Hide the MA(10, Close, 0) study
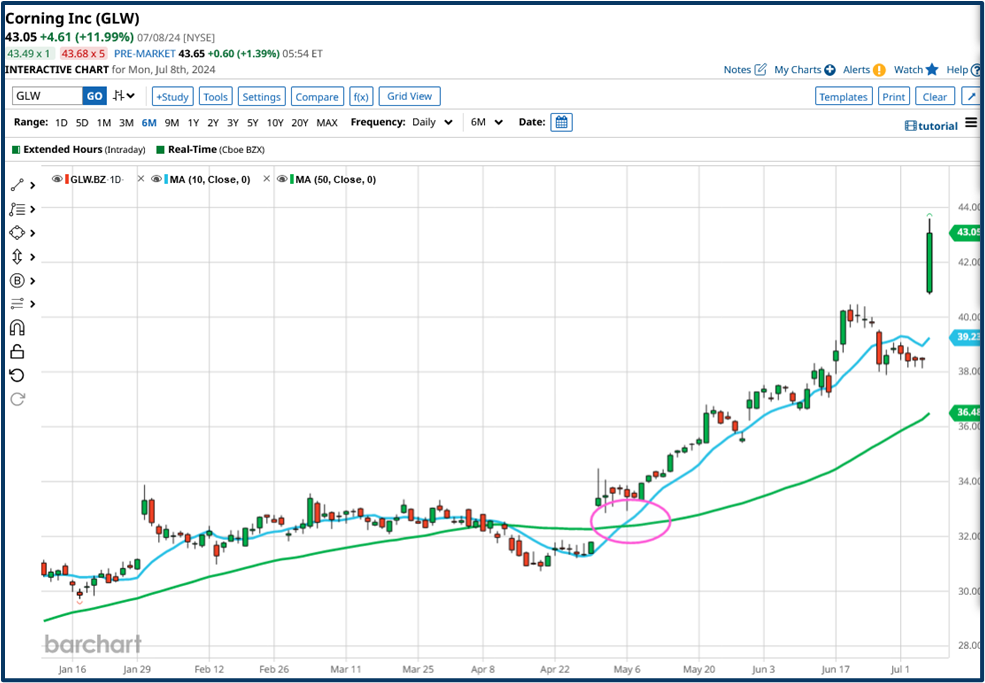The image size is (985, 683). (155, 179)
